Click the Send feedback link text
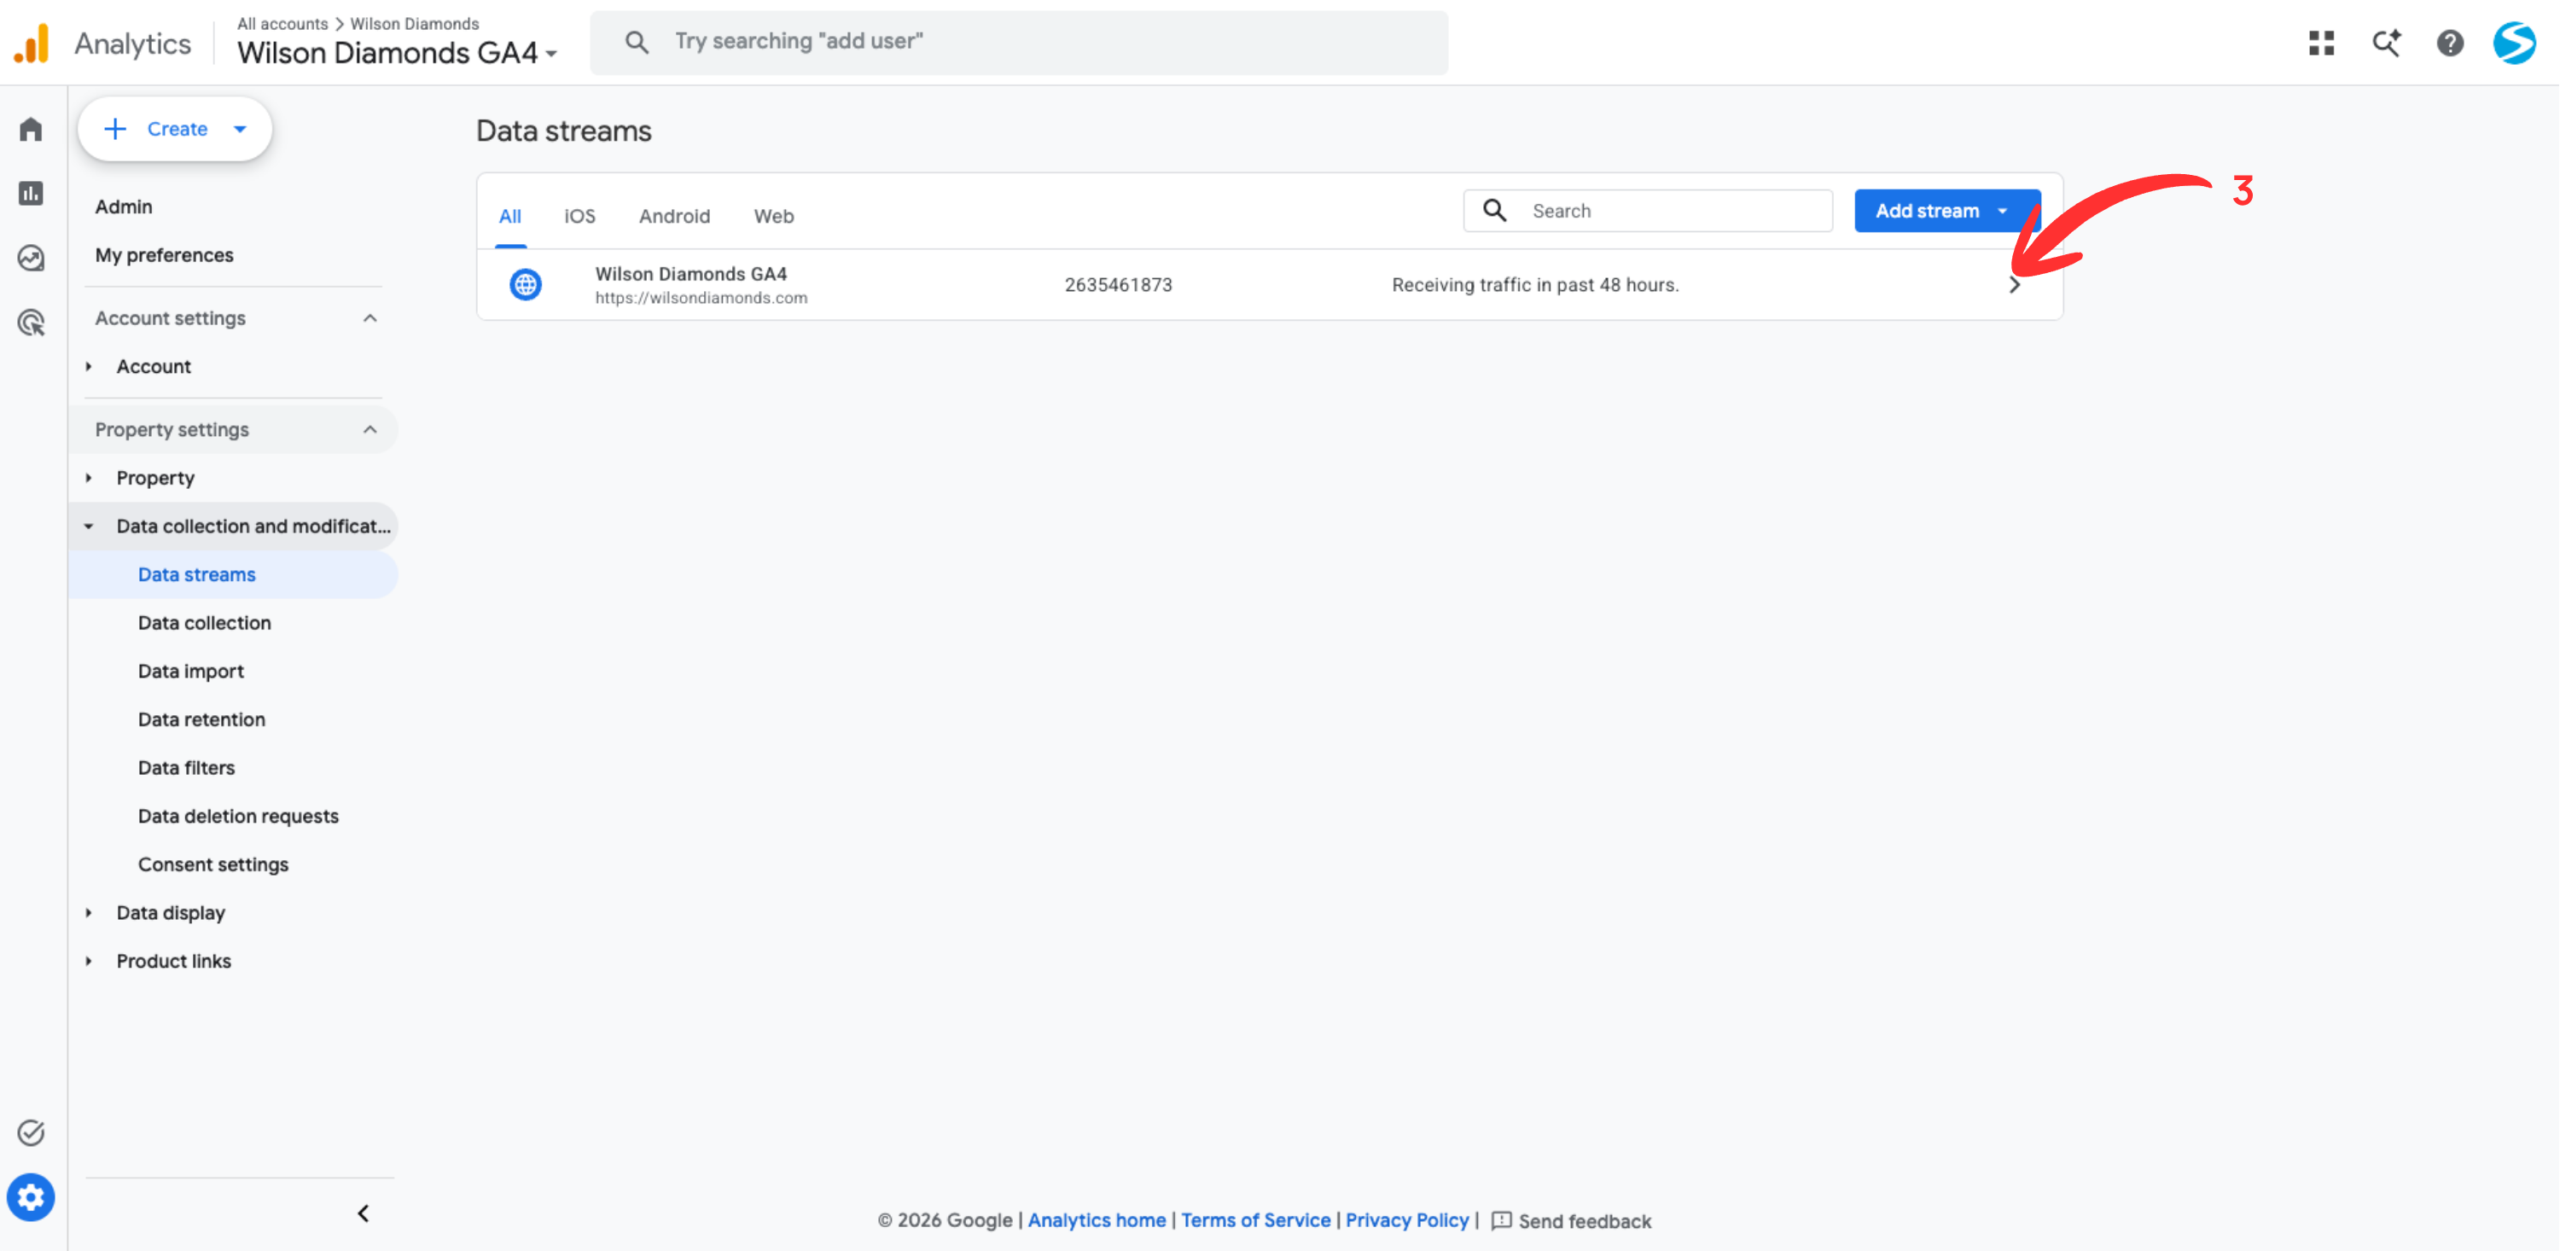Viewport: 2560px width, 1251px height. (1585, 1221)
